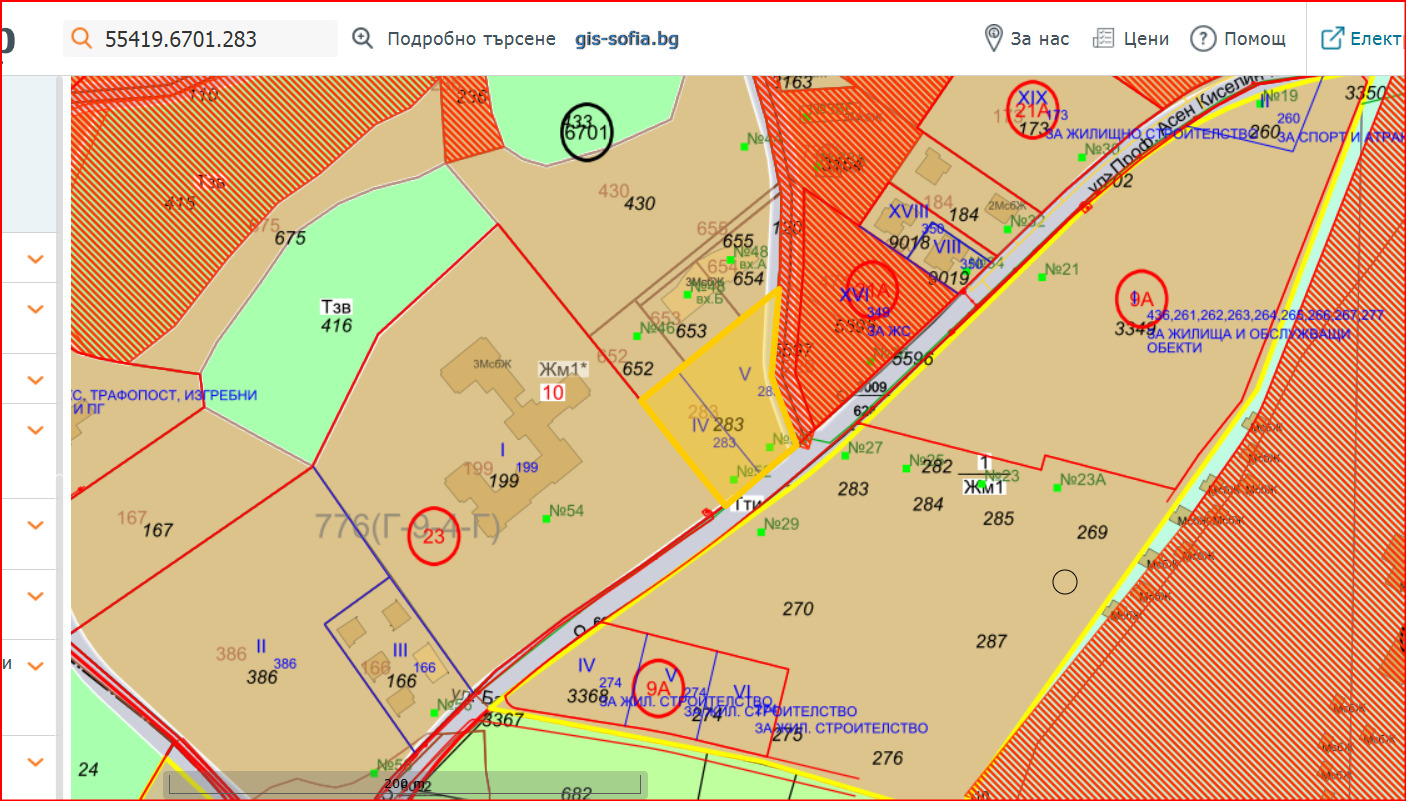Viewport: 1406px width, 801px height.
Task: Click the price list icon beside Цени
Action: [1103, 39]
